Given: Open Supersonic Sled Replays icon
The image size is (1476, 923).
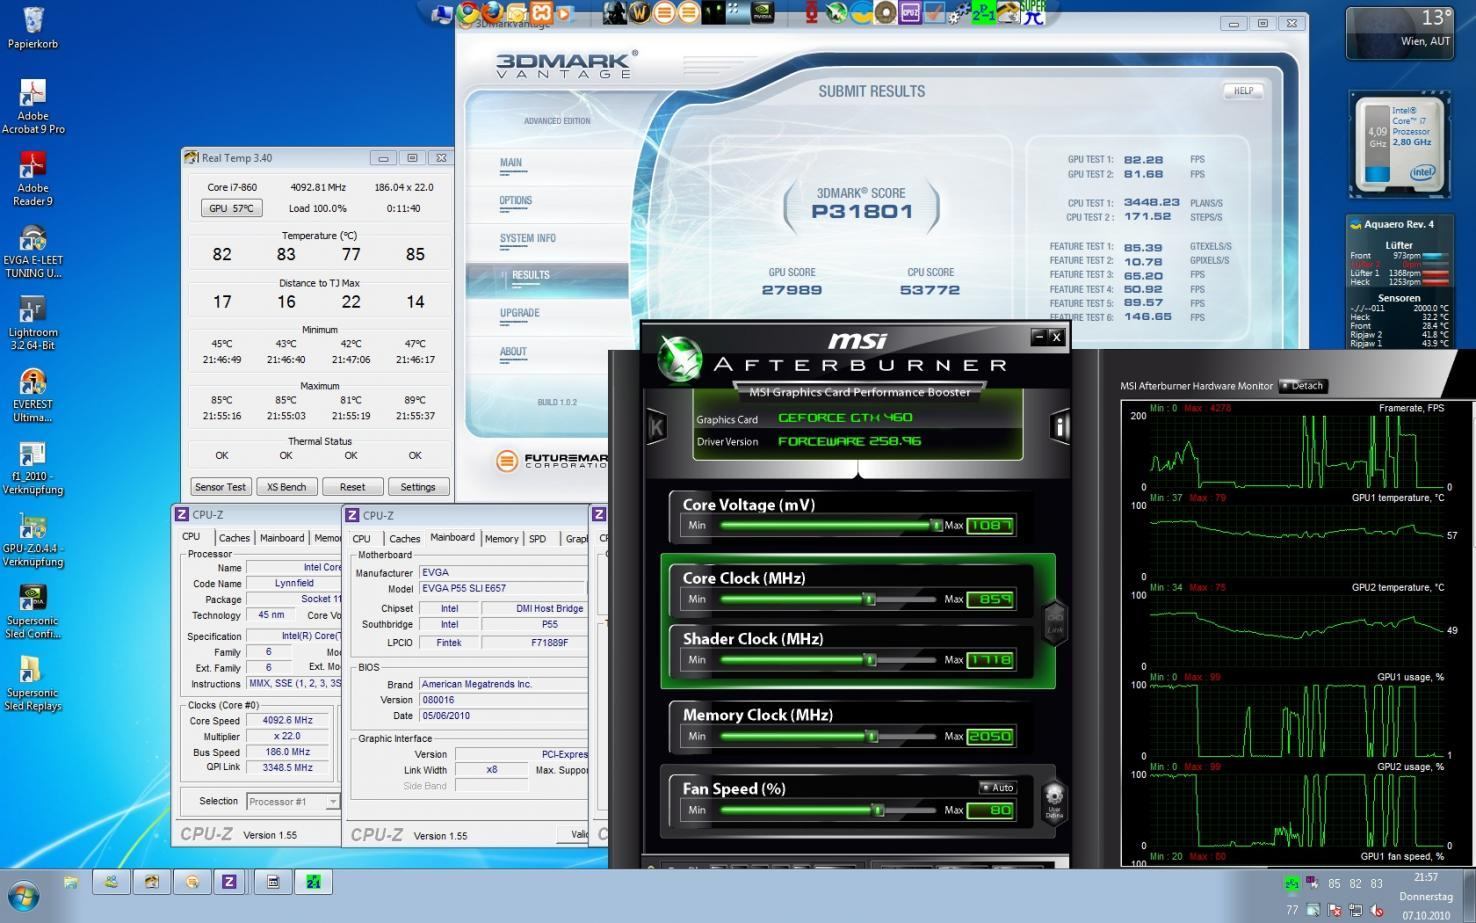Looking at the screenshot, I should (33, 683).
